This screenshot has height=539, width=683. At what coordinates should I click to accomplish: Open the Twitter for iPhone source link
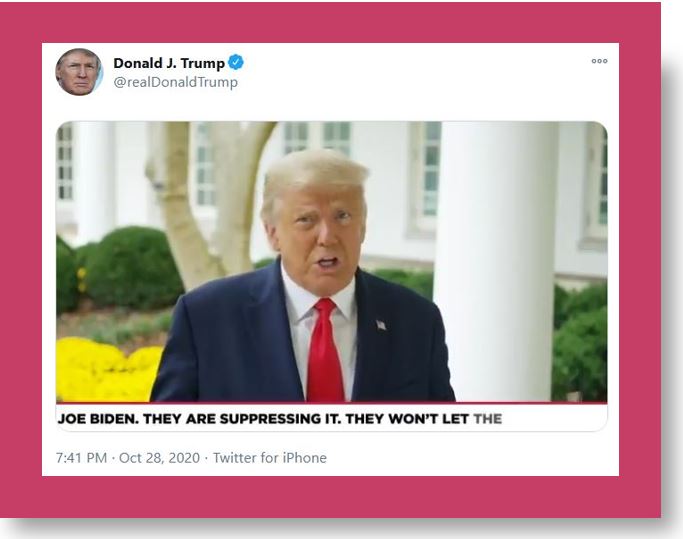pos(270,458)
